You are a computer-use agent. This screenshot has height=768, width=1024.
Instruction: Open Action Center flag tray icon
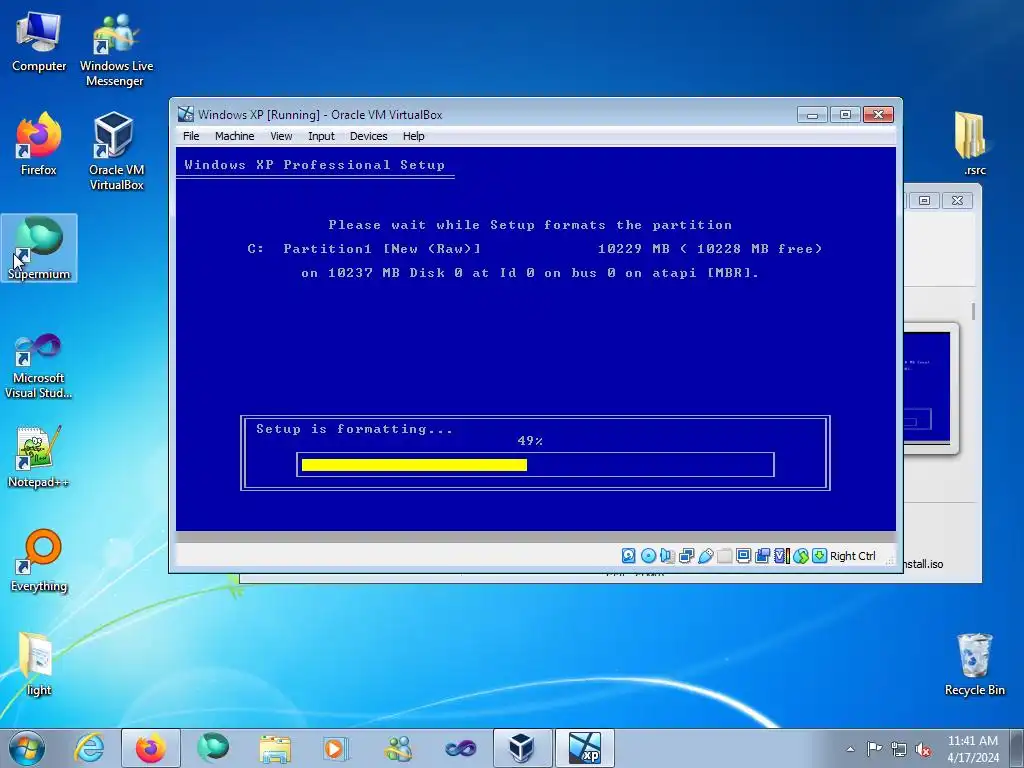tap(874, 749)
